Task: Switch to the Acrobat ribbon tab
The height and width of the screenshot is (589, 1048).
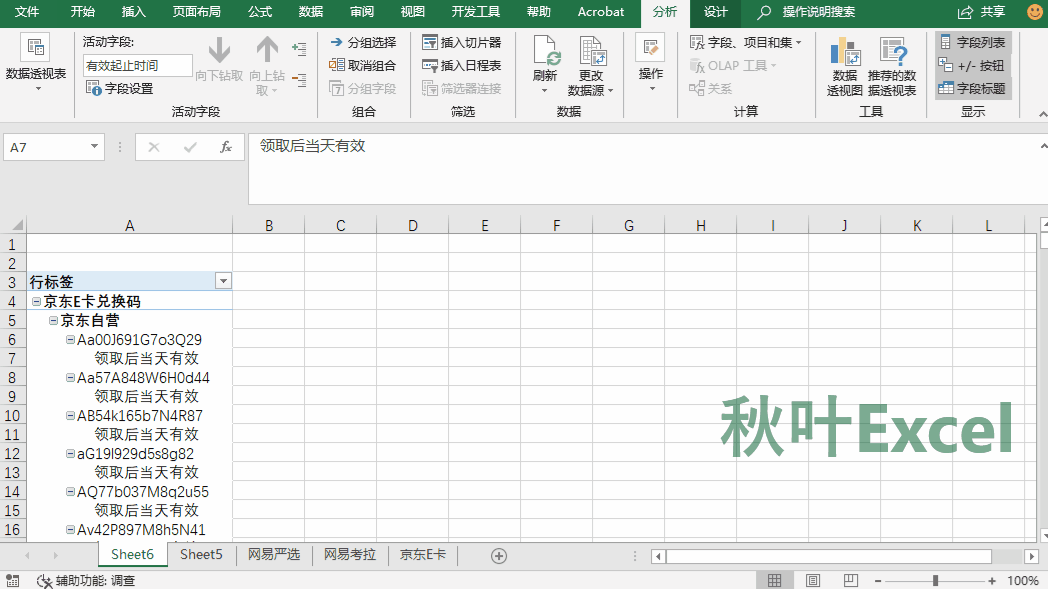Action: point(601,12)
